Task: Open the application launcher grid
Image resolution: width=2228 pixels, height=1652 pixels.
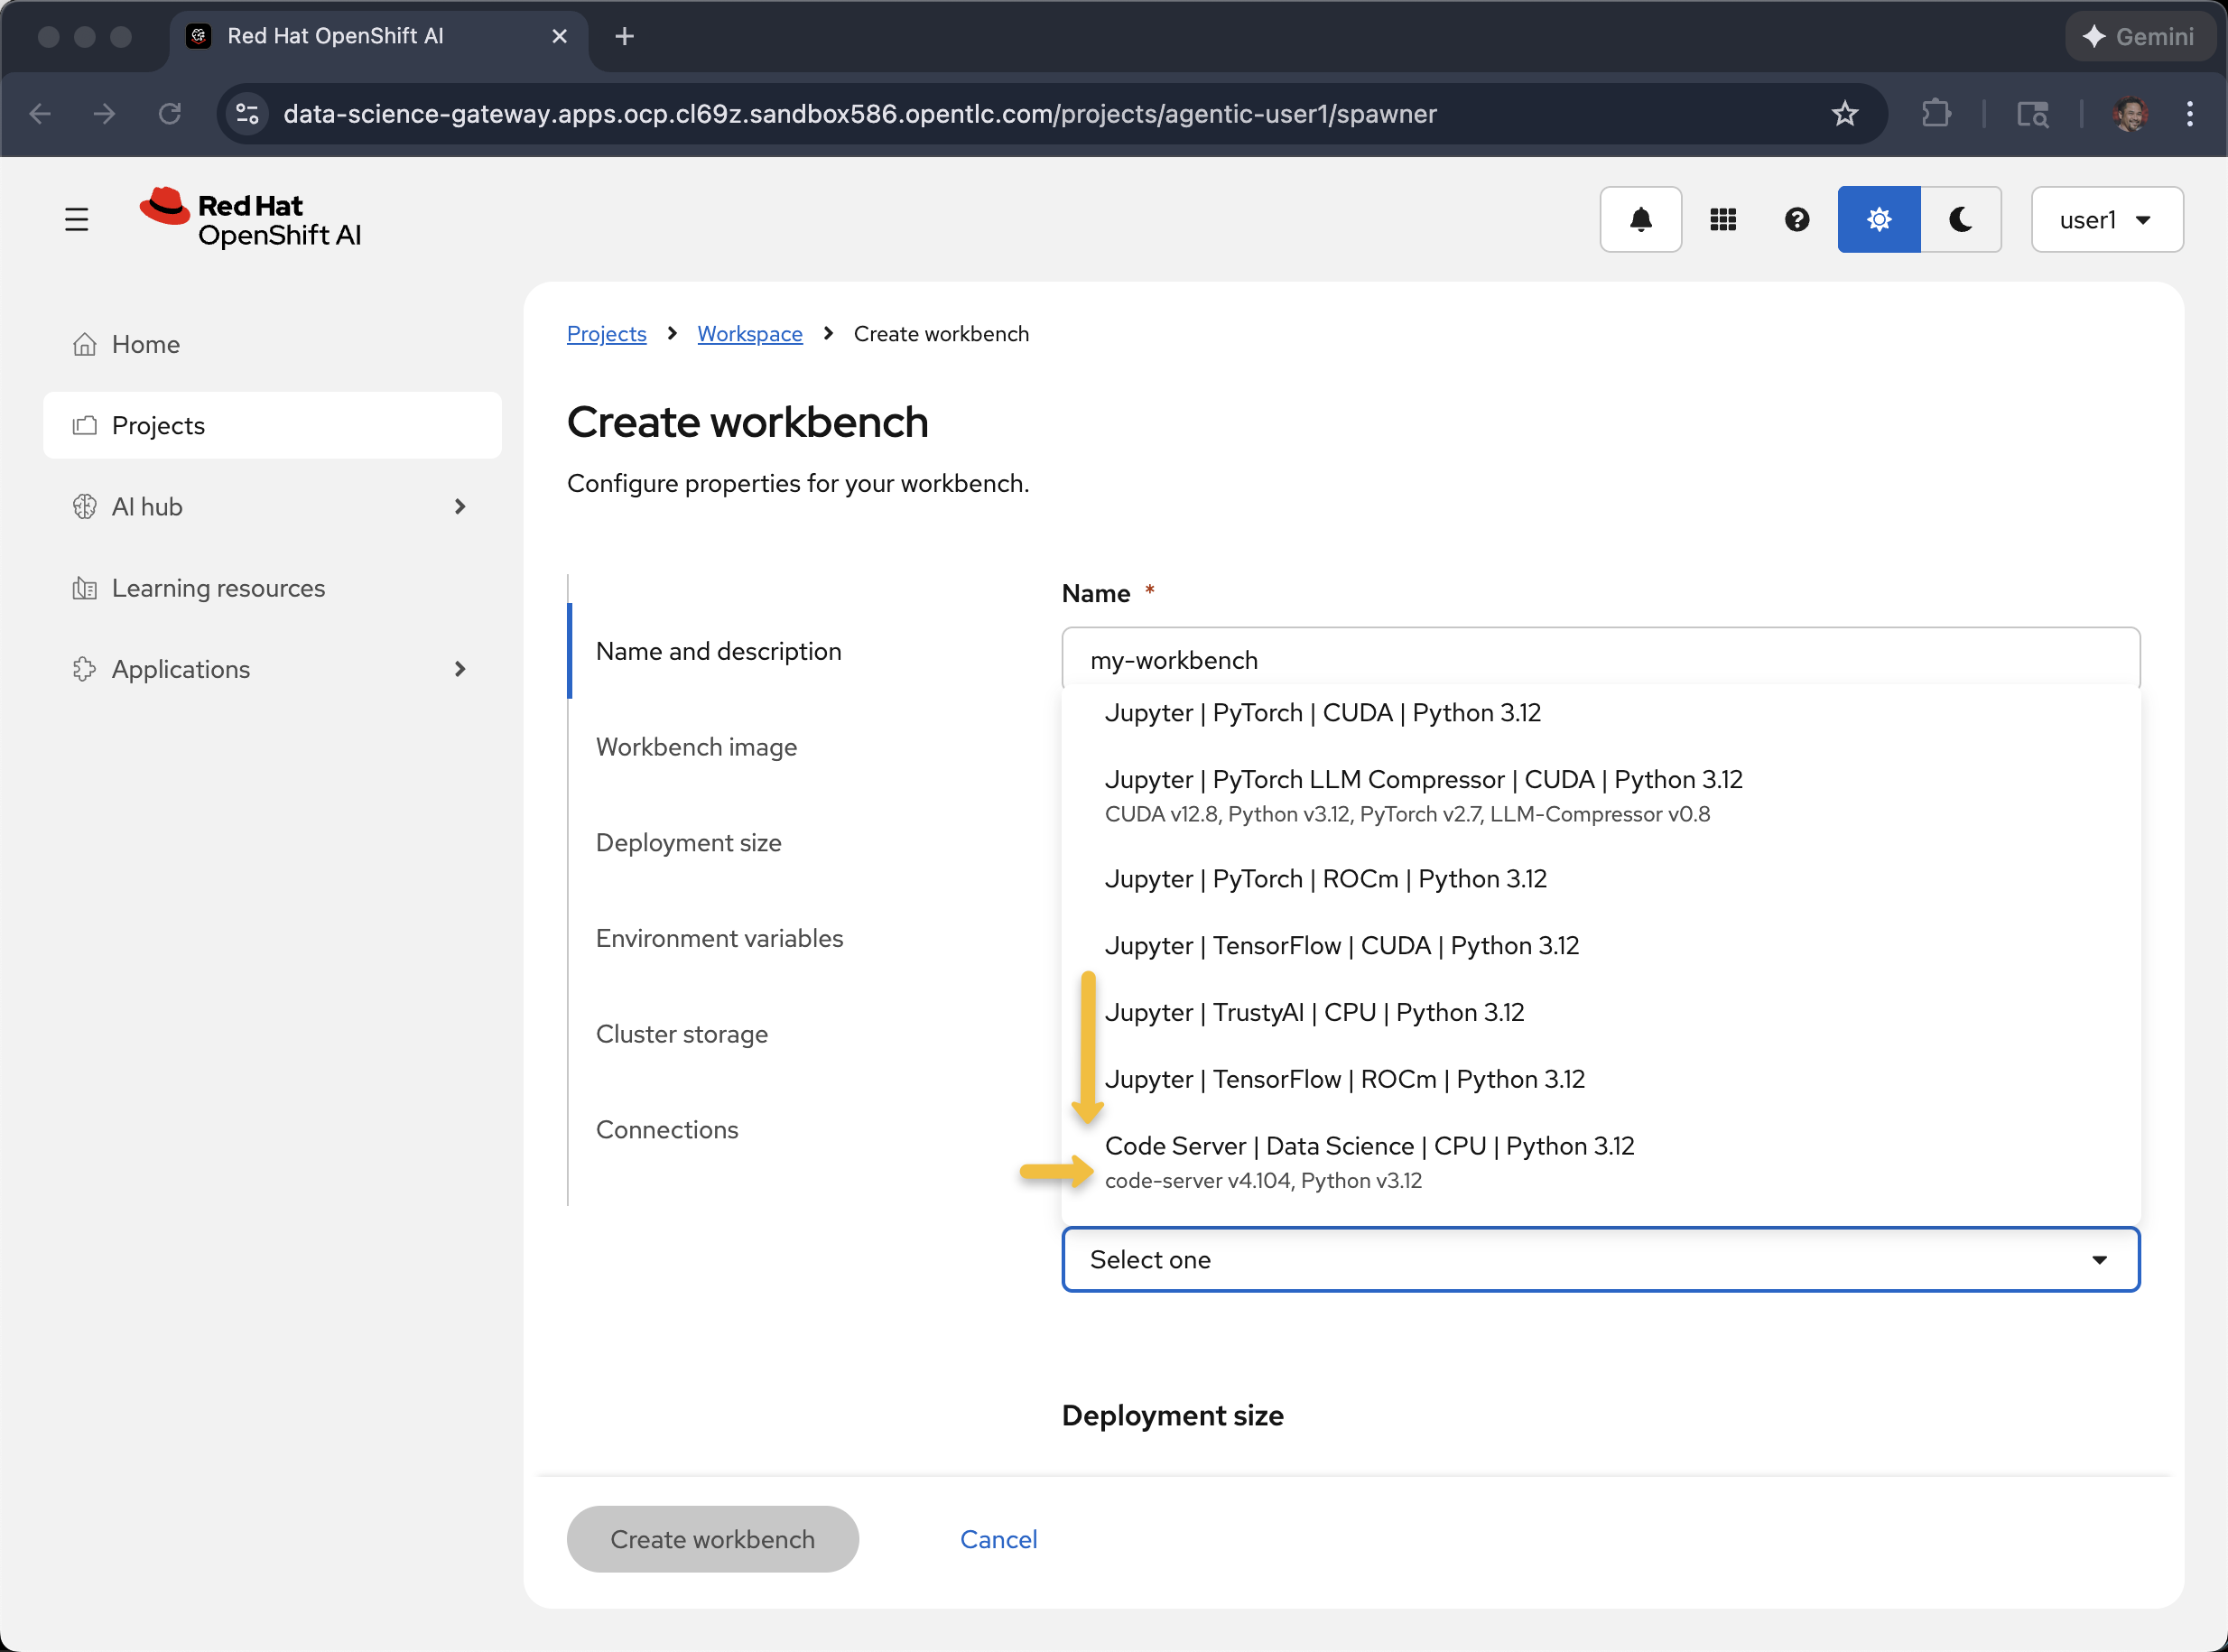Action: [x=1722, y=219]
